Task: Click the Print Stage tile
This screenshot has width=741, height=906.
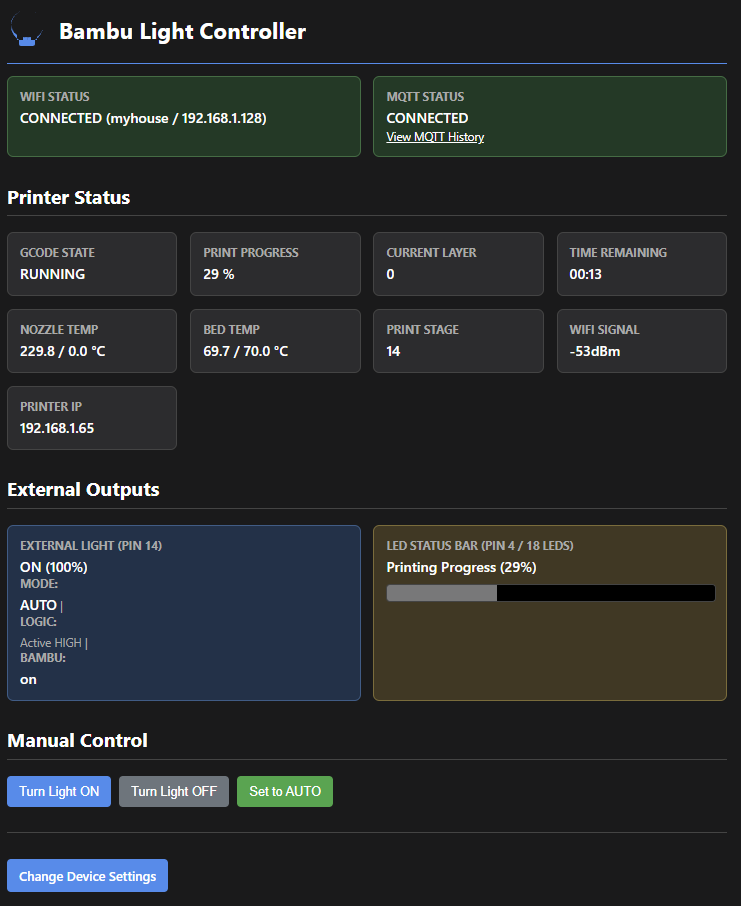Action: pos(458,341)
